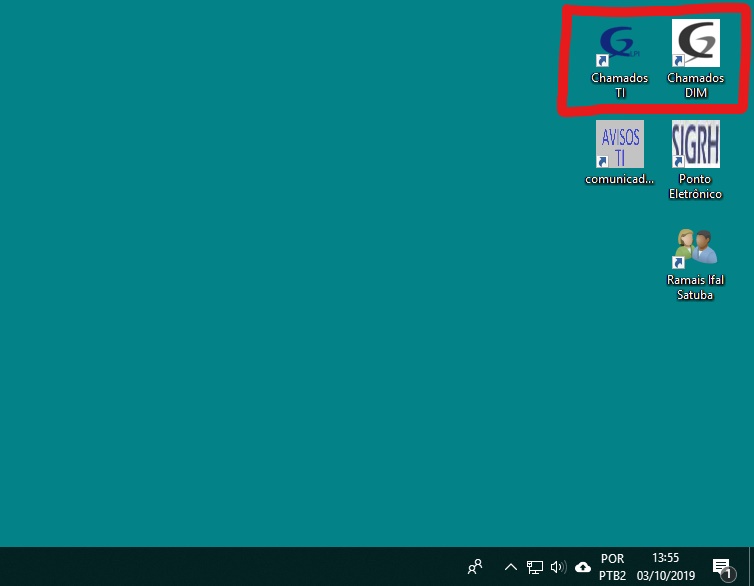Image resolution: width=754 pixels, height=586 pixels.
Task: Expand the hidden tray icons chevron
Action: [x=510, y=567]
